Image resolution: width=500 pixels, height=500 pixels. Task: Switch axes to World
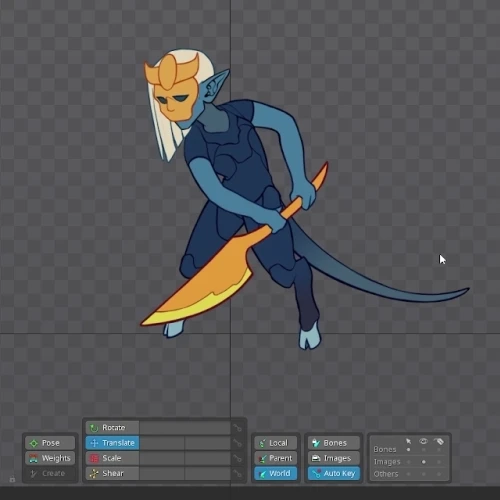coord(276,473)
